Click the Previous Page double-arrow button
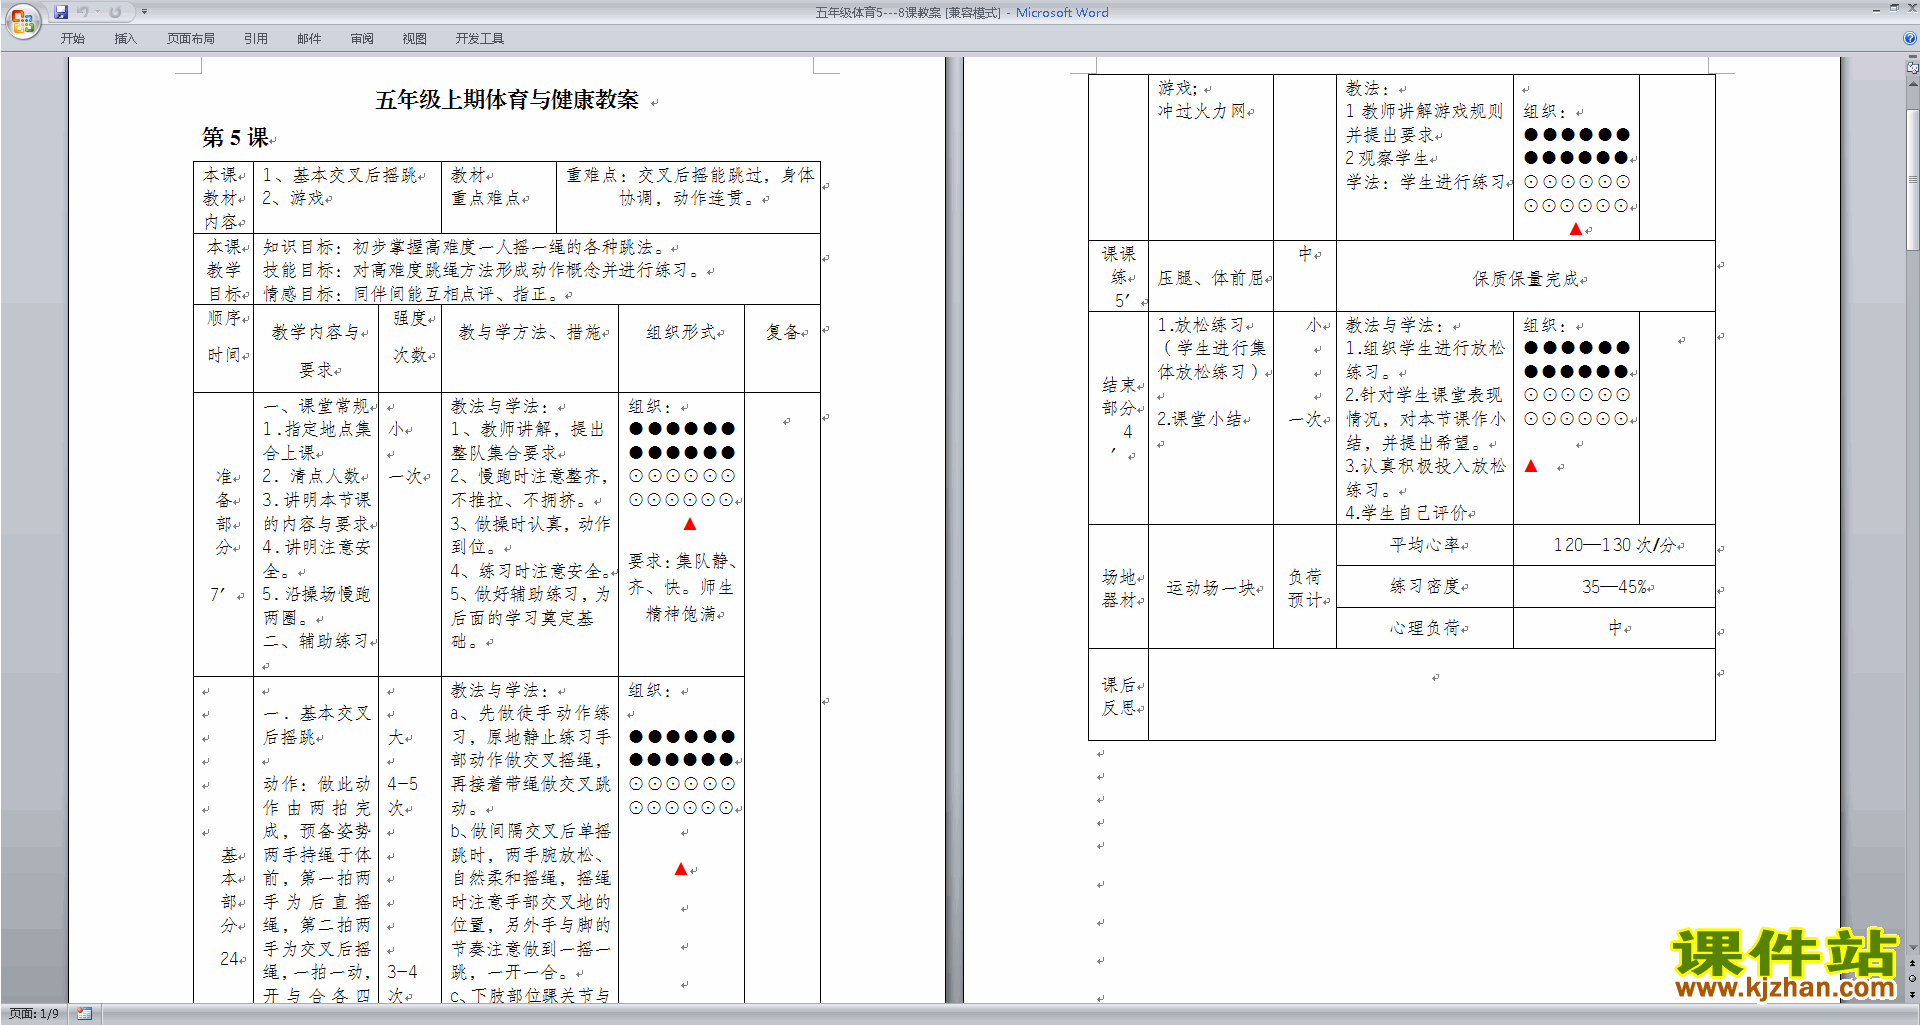 coord(1912,963)
